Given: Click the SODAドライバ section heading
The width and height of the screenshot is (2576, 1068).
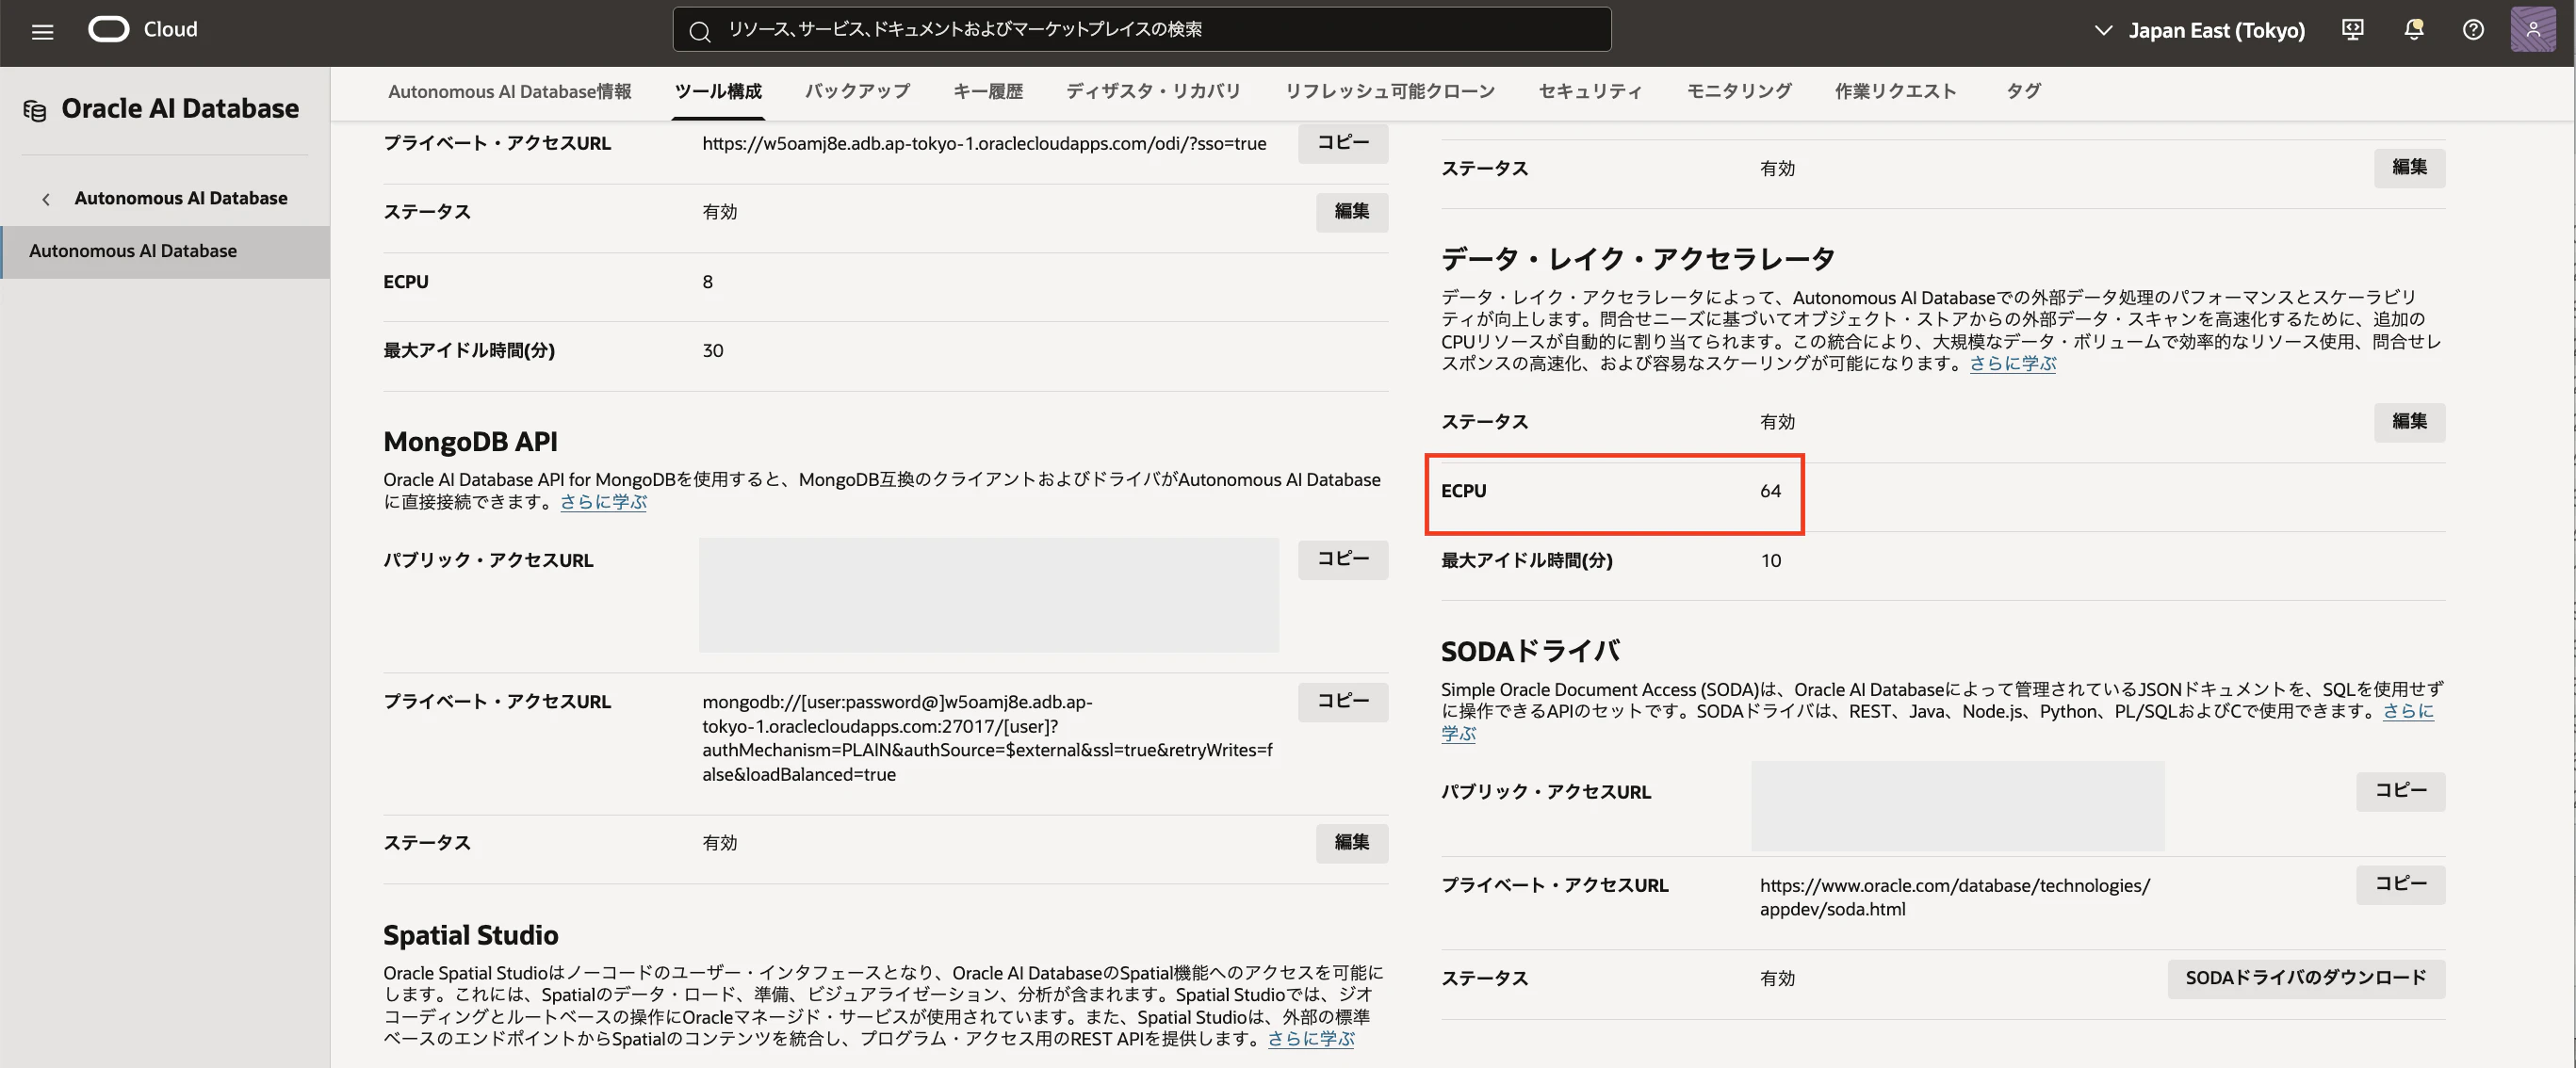Looking at the screenshot, I should [x=1530, y=651].
